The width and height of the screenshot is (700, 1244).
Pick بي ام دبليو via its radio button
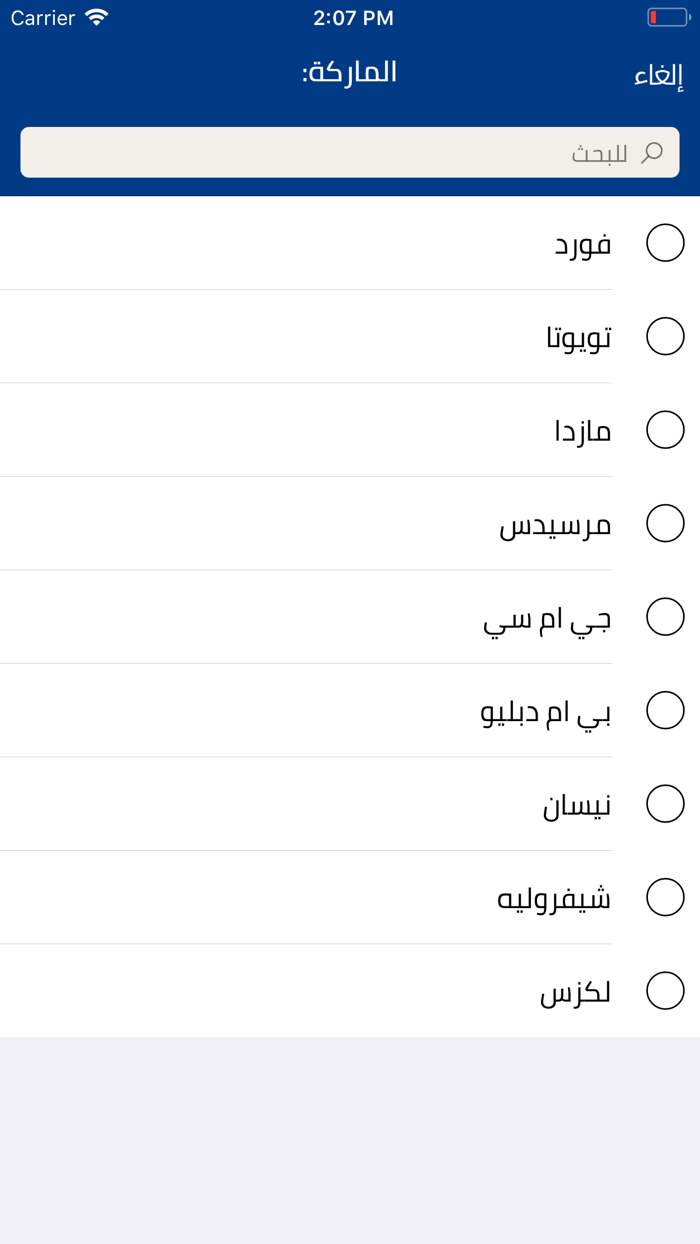665,710
